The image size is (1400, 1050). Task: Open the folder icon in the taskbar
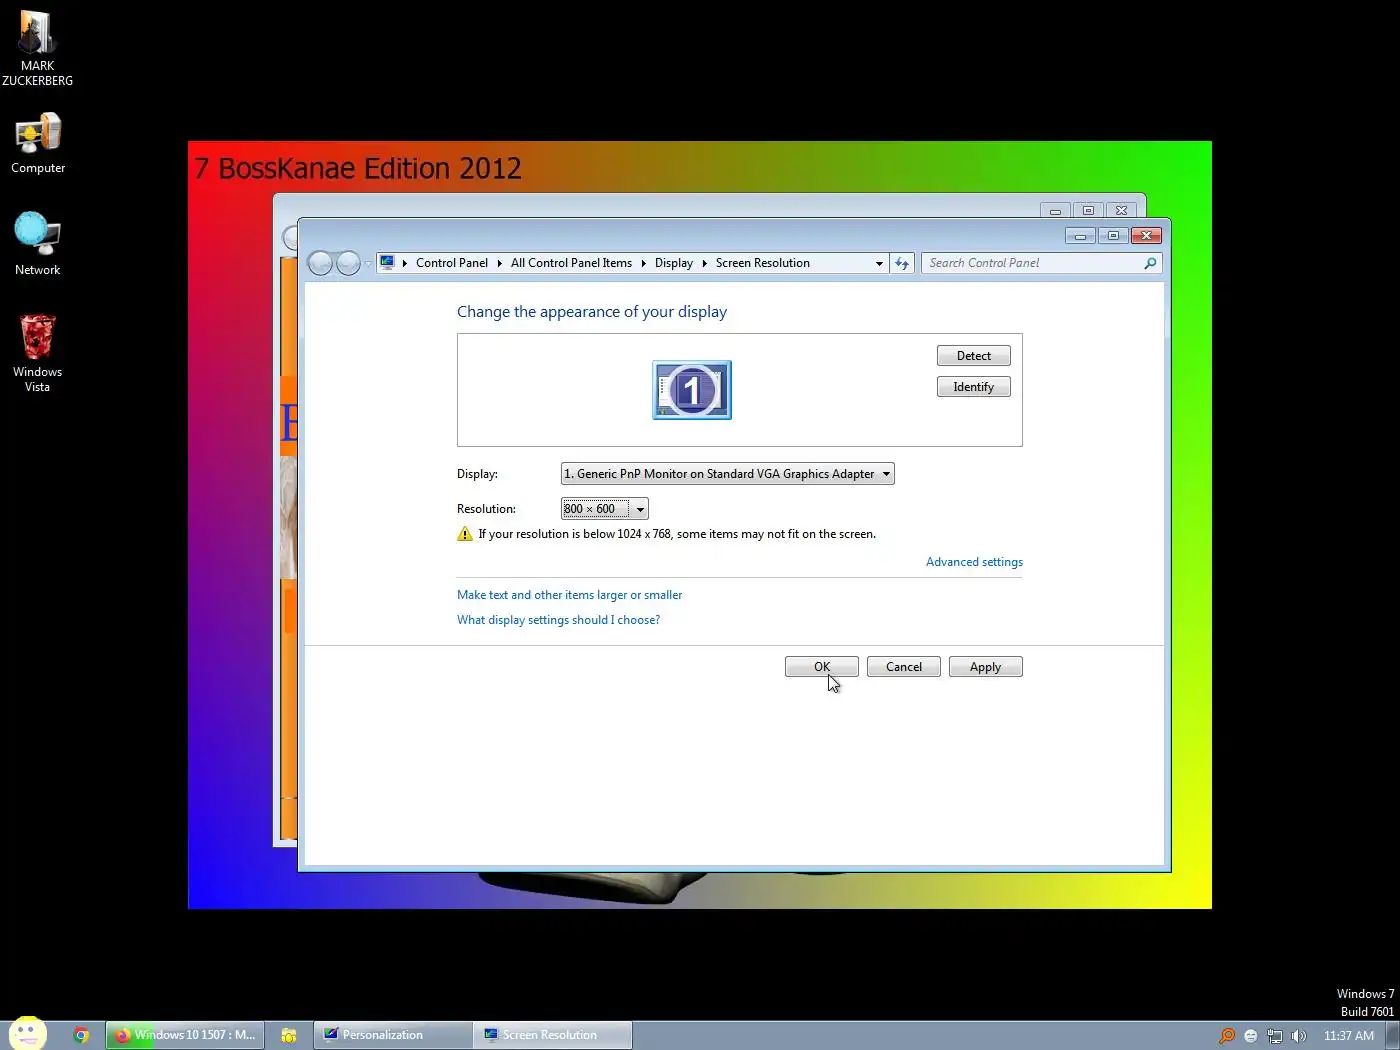288,1035
